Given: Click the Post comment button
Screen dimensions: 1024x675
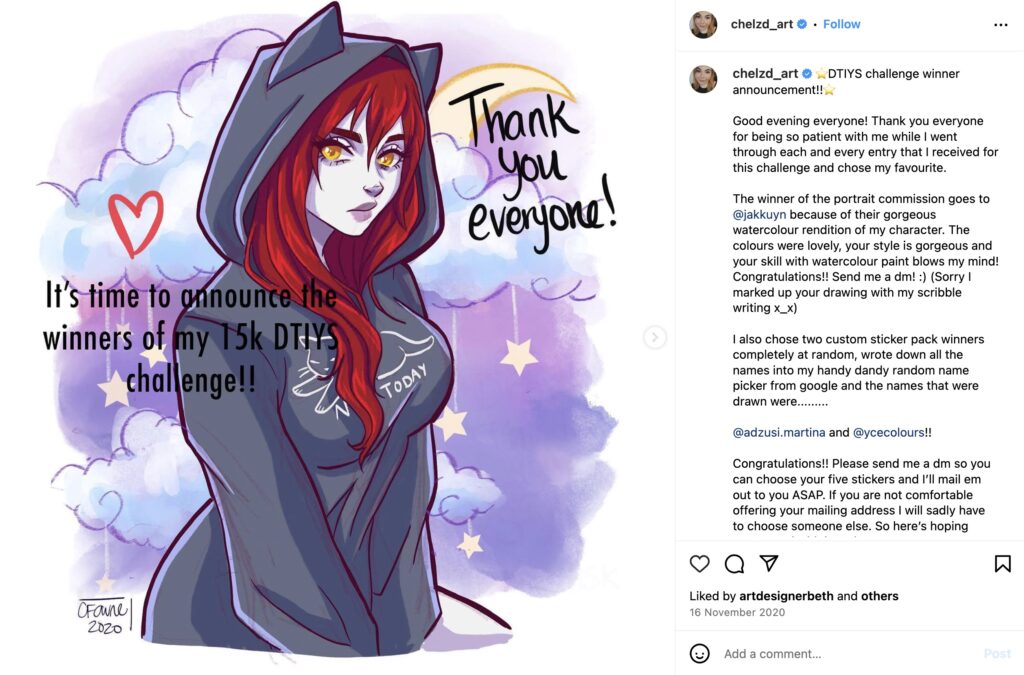Looking at the screenshot, I should pyautogui.click(x=997, y=653).
